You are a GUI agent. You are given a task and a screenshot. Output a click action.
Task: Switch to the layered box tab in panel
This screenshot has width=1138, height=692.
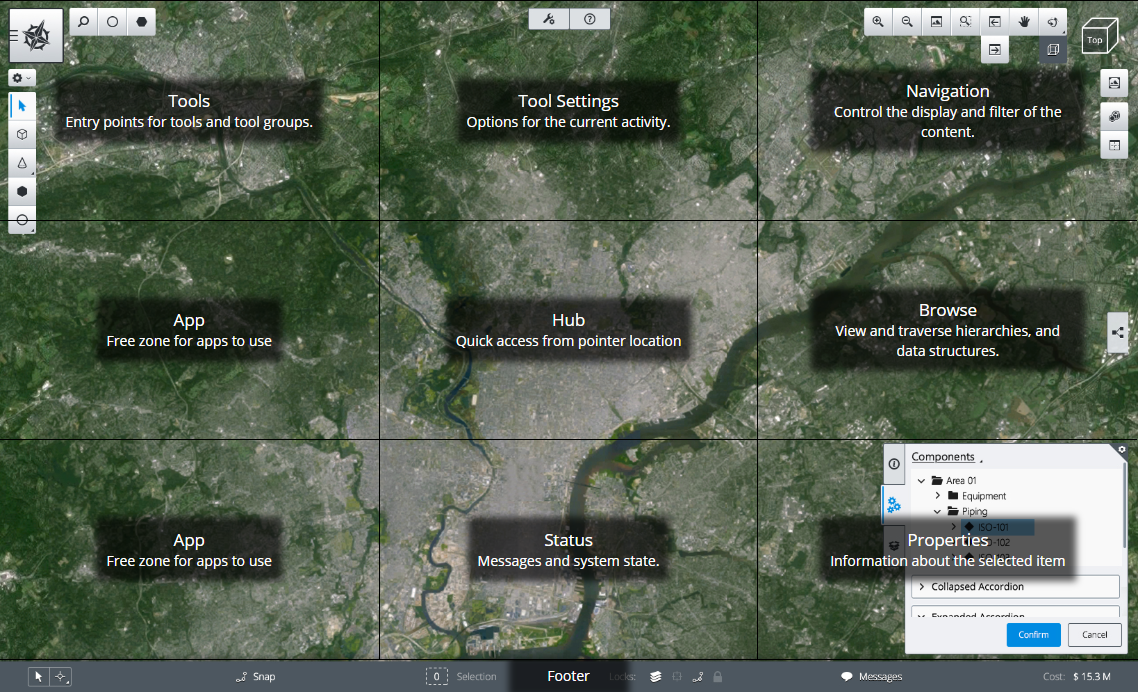point(894,545)
